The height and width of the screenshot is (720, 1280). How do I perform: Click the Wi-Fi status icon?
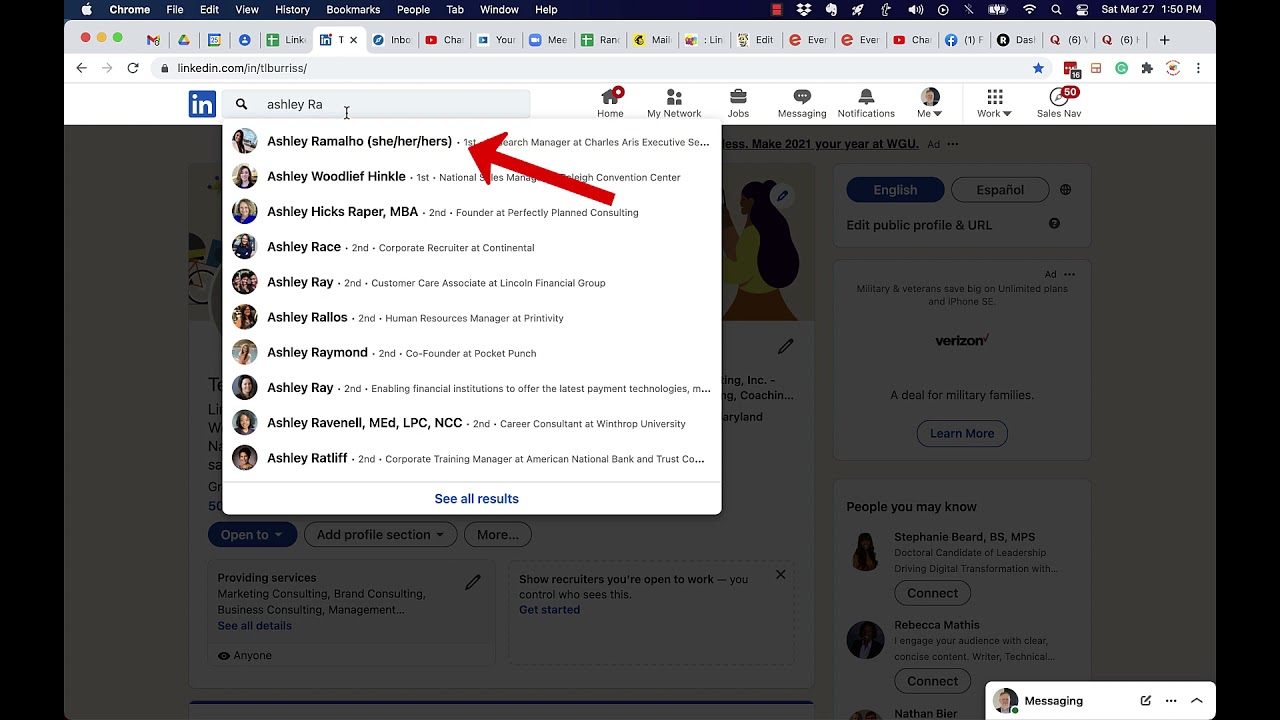tap(1030, 9)
